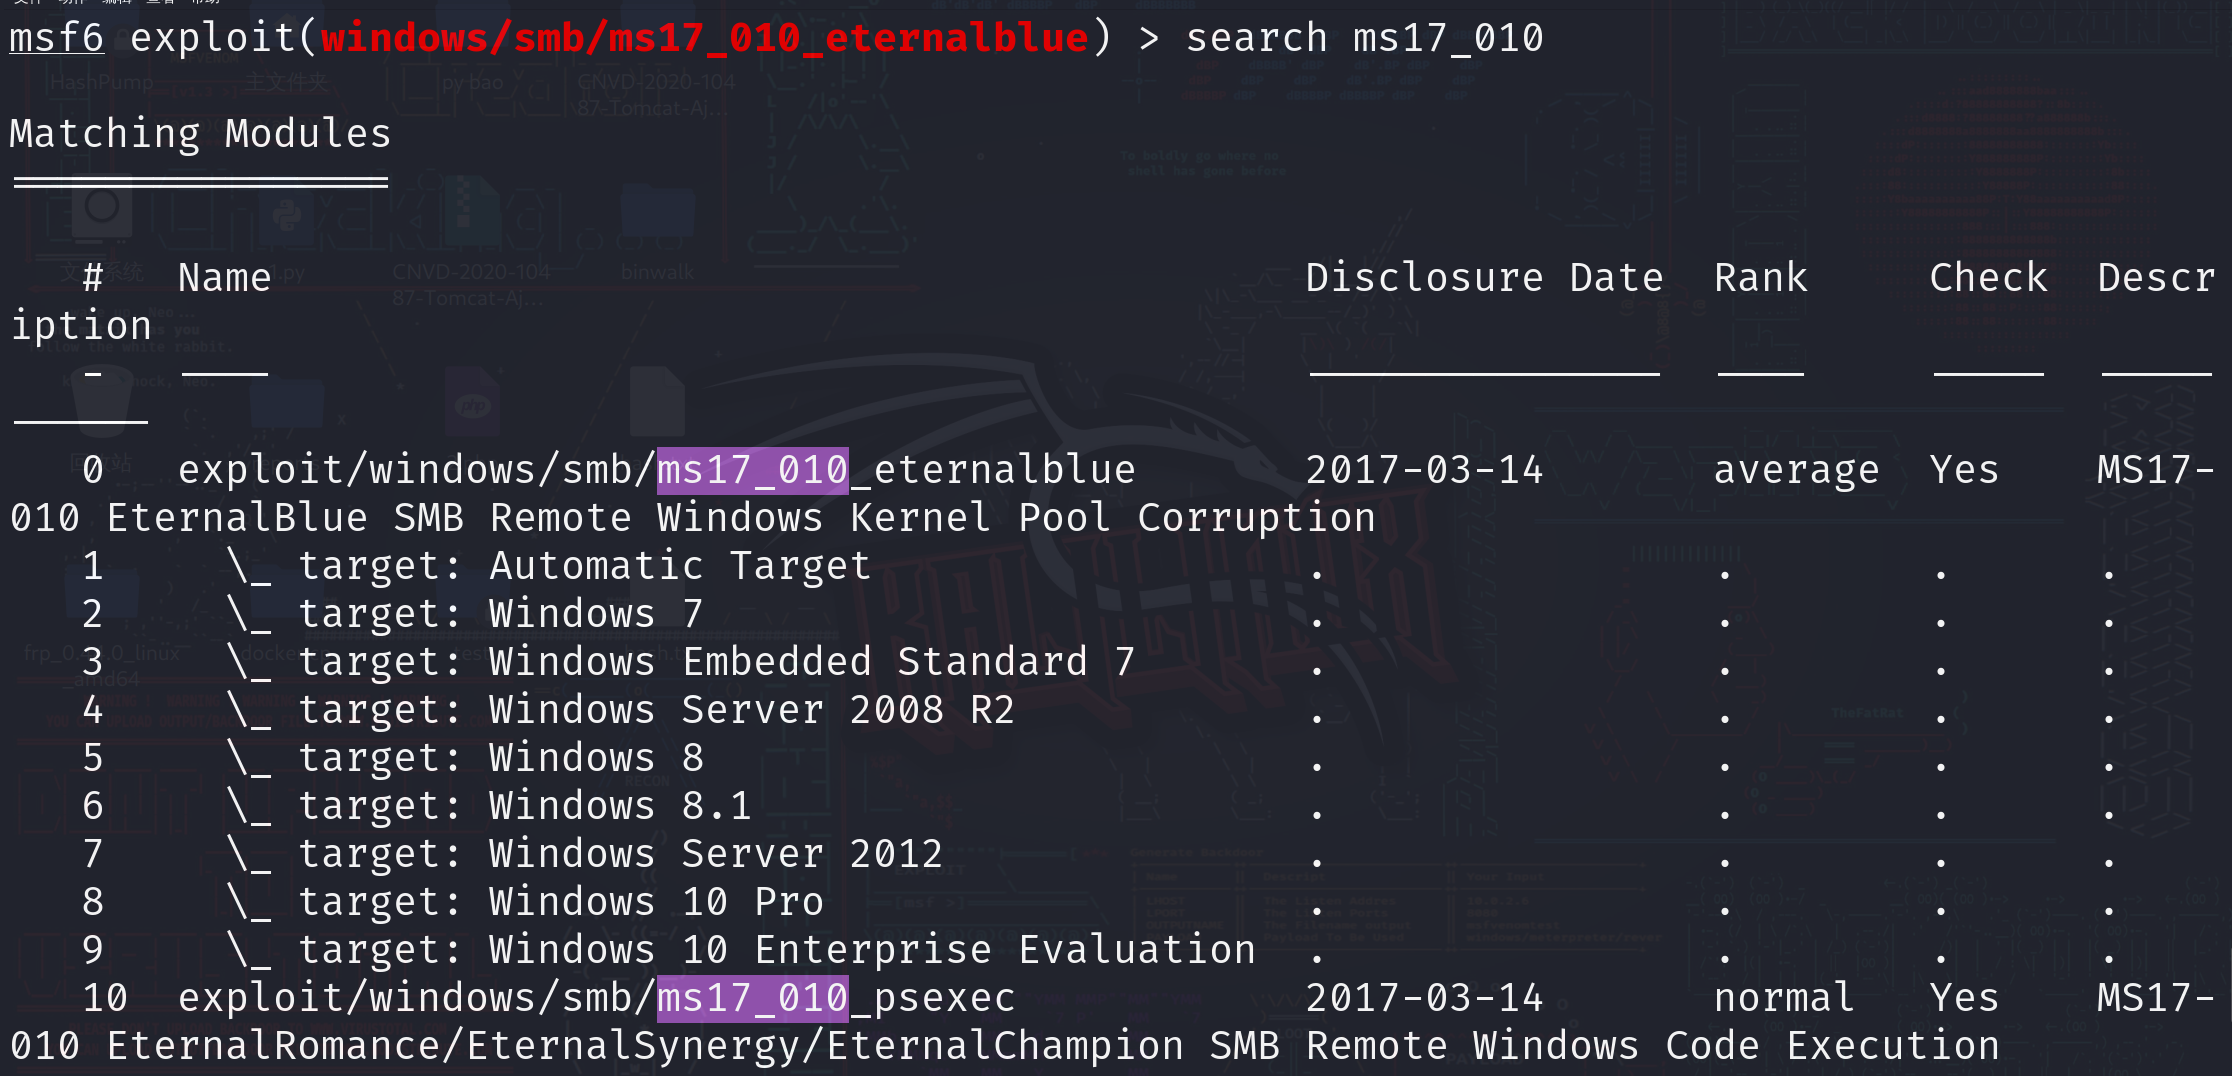Viewport: 2232px width, 1076px height.
Task: Click the 'target: Windows 10 Pro' entry
Action: [560, 902]
